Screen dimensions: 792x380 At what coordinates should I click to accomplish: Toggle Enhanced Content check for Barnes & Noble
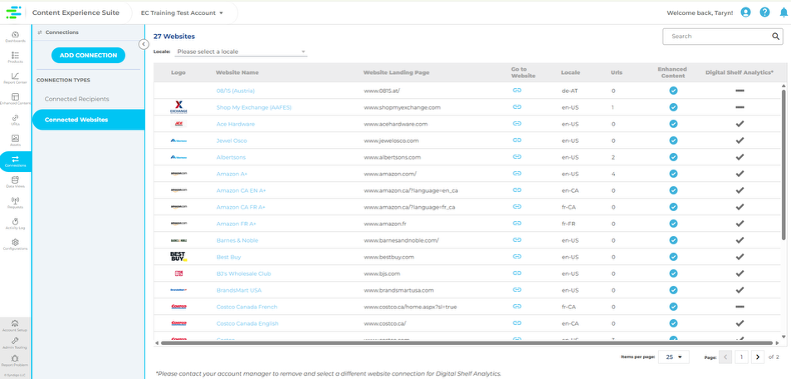point(673,240)
